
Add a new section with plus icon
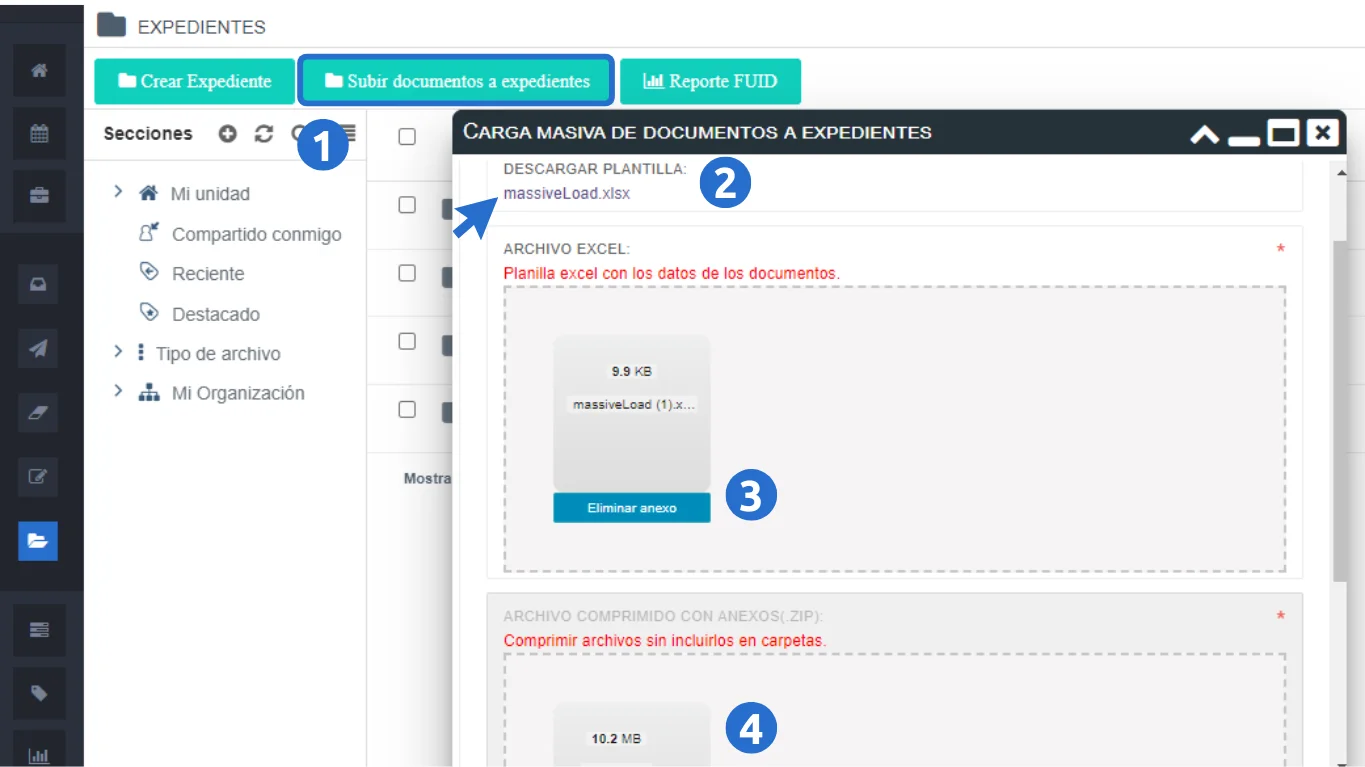point(228,133)
